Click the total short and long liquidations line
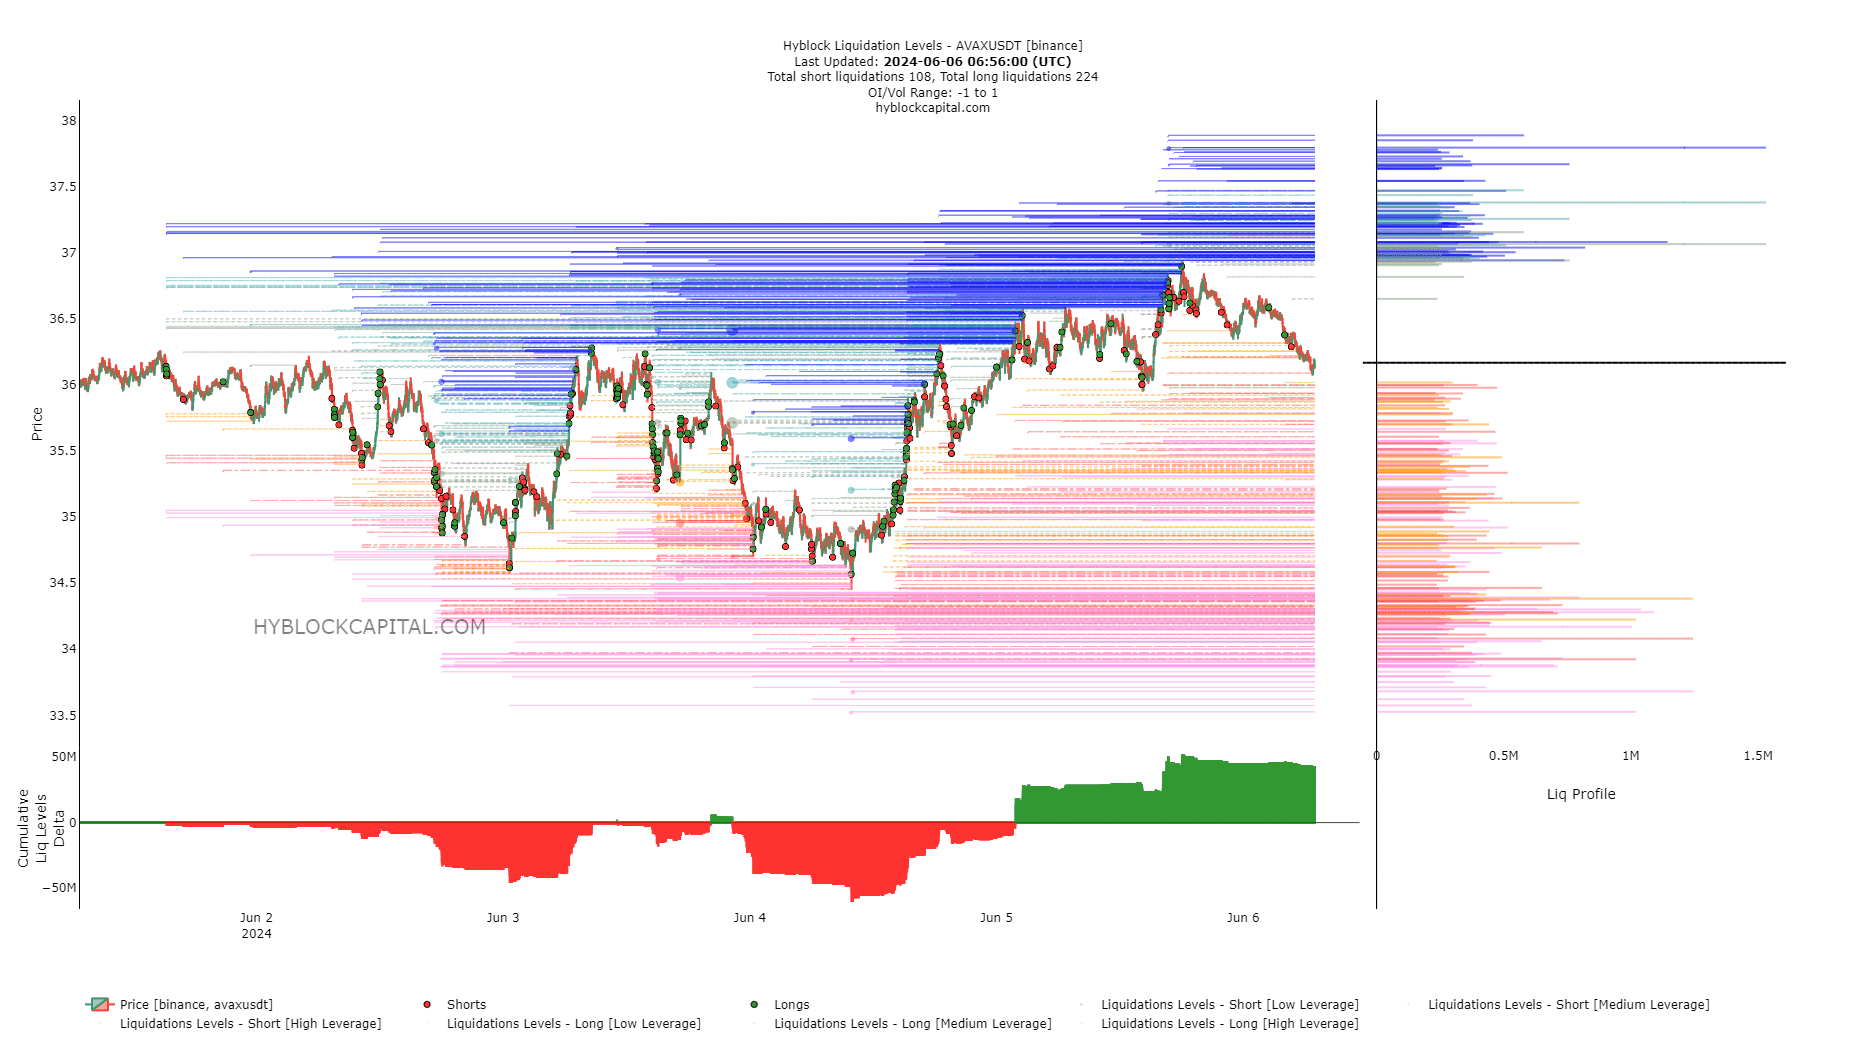The width and height of the screenshot is (1866, 1050). click(932, 76)
